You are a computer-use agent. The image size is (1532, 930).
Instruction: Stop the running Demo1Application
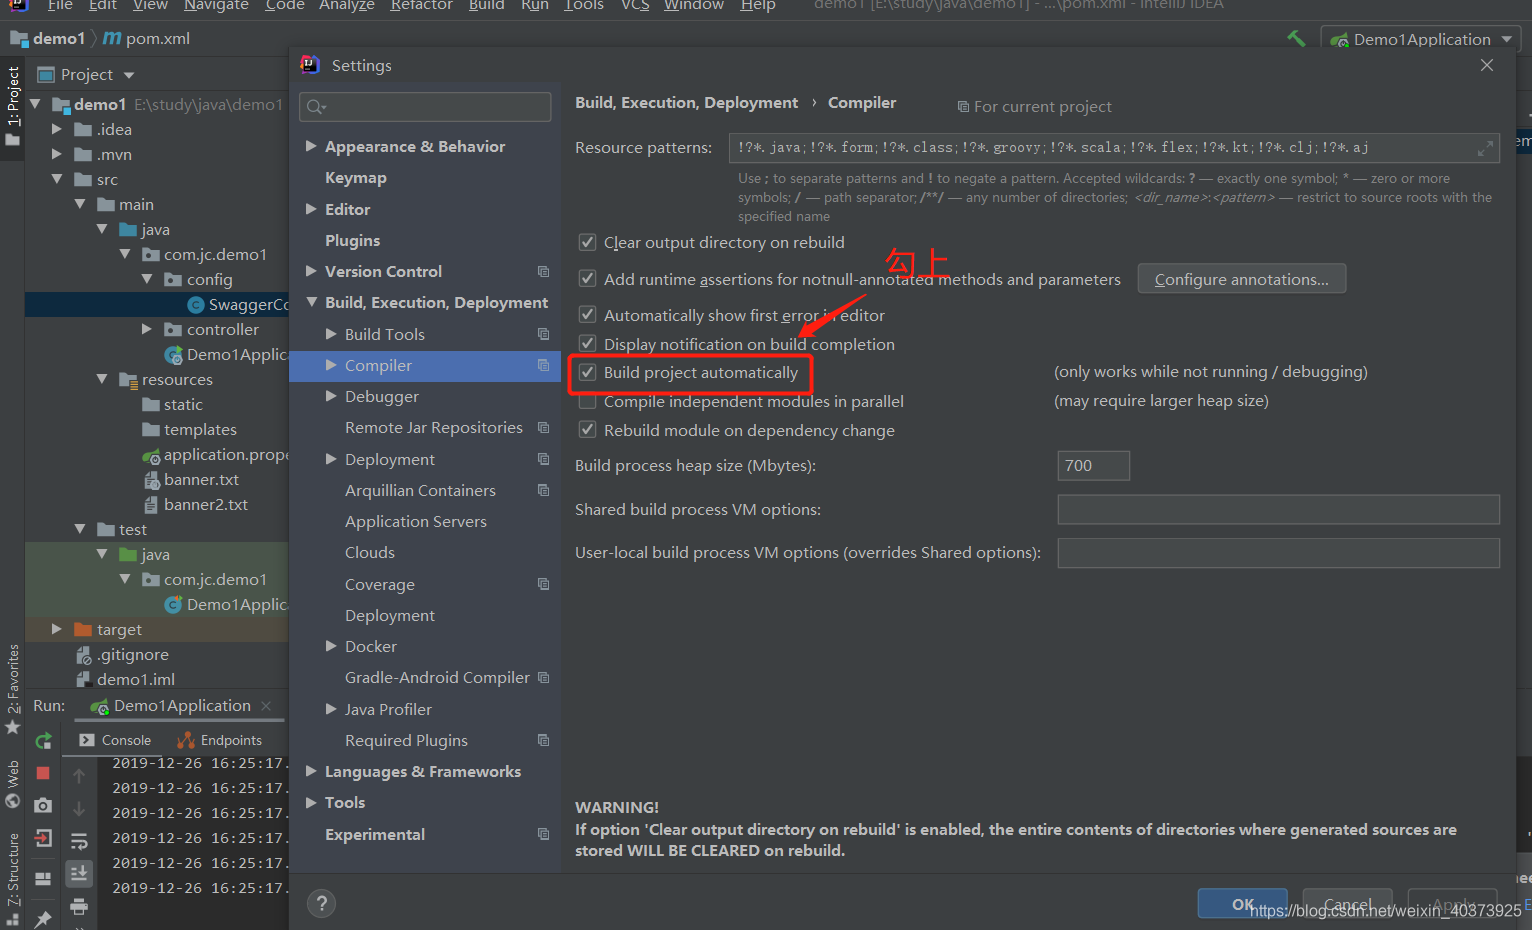click(x=42, y=774)
